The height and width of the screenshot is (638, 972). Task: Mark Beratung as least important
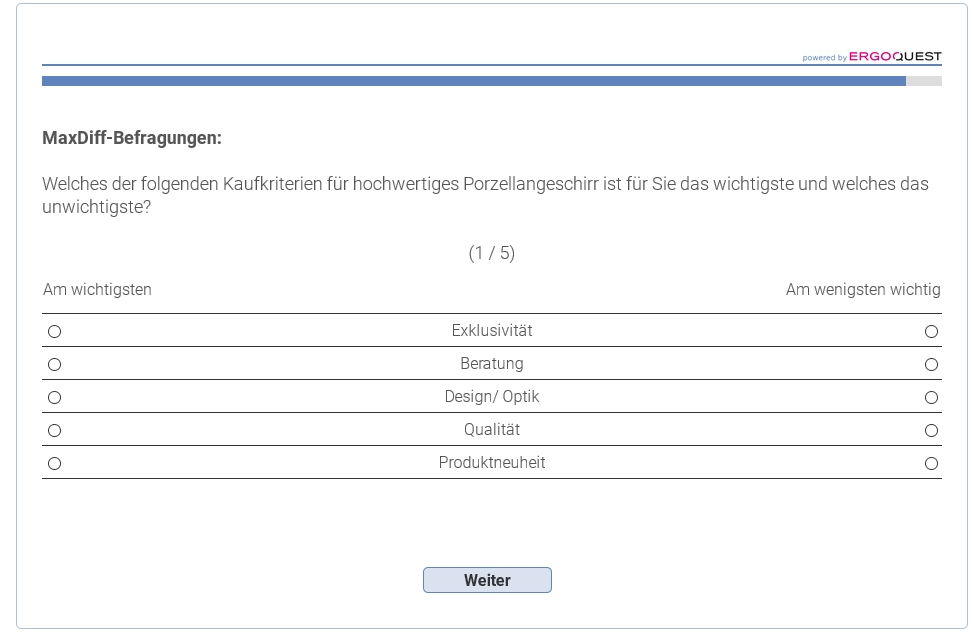point(931,364)
